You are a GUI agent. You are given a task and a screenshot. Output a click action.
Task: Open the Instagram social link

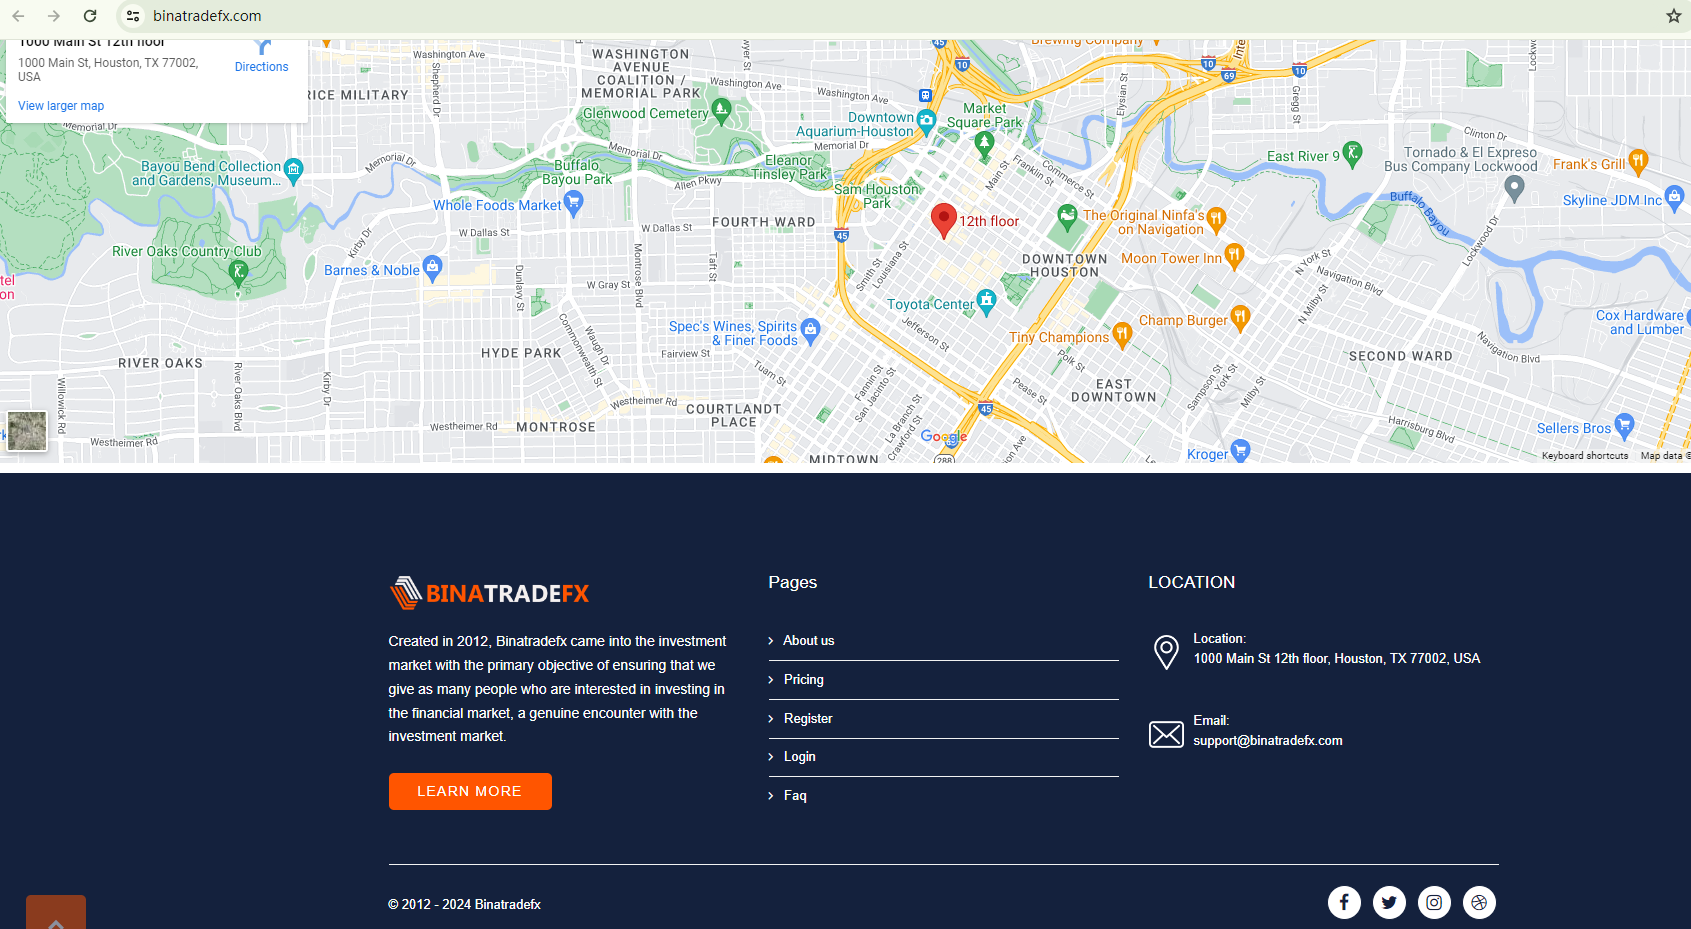[x=1434, y=902]
